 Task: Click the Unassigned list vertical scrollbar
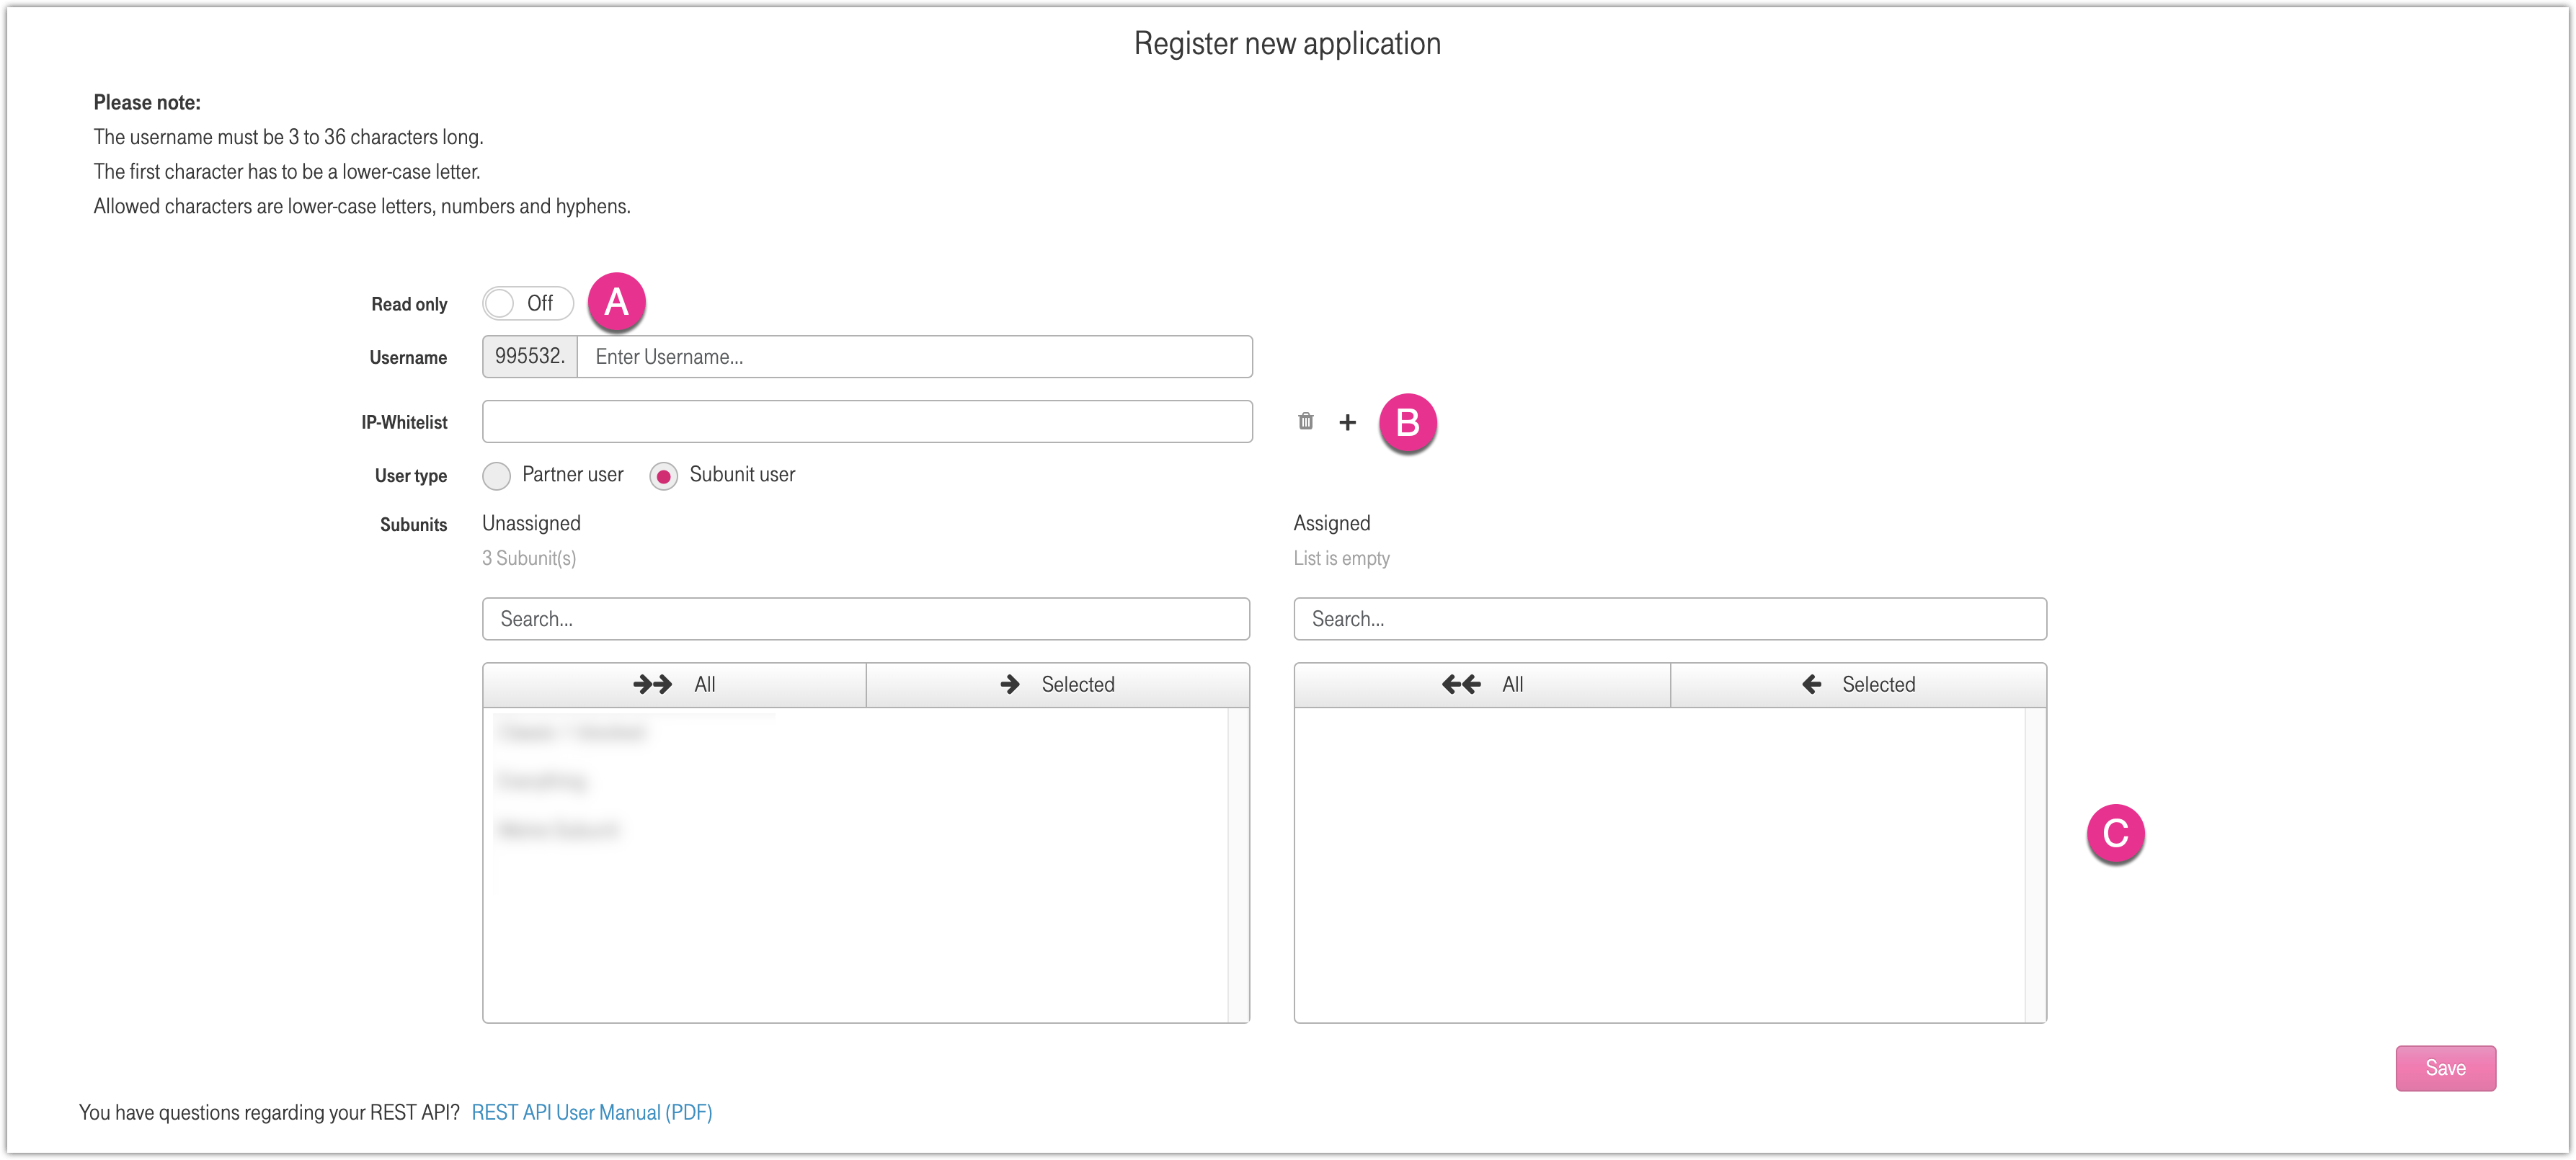(1238, 864)
